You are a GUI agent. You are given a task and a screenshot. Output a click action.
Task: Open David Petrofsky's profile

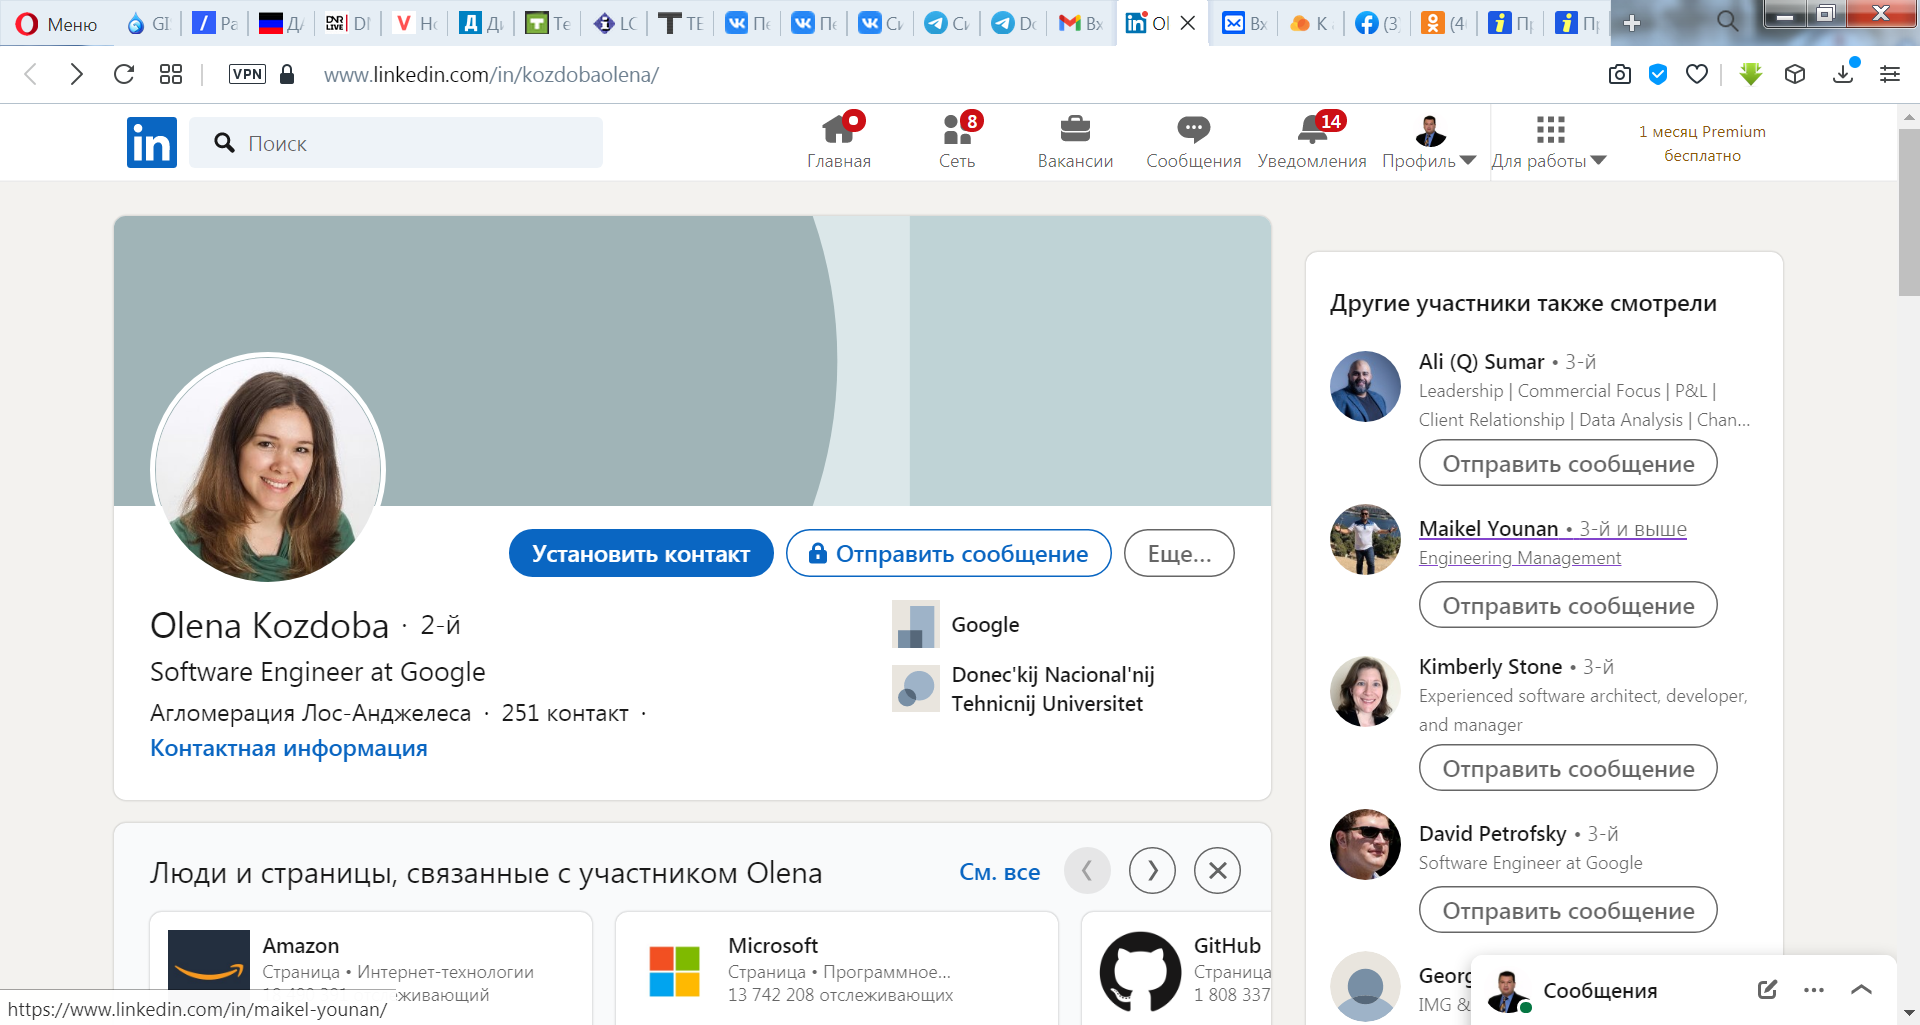1492,834
